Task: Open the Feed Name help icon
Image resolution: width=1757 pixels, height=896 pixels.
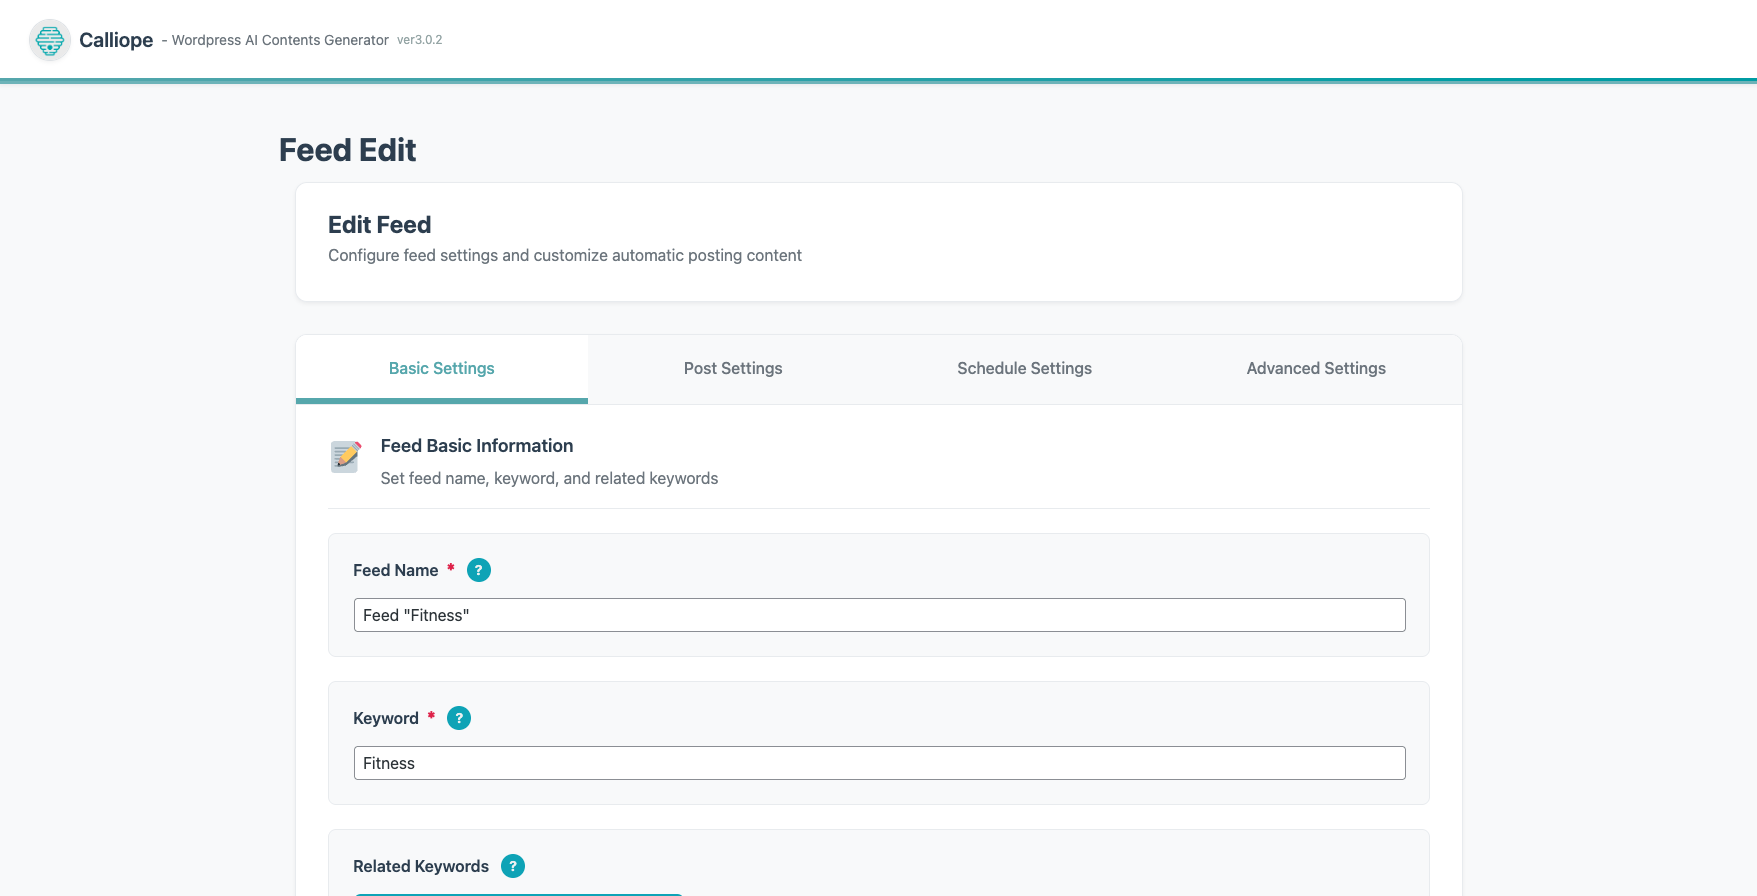Action: point(479,570)
